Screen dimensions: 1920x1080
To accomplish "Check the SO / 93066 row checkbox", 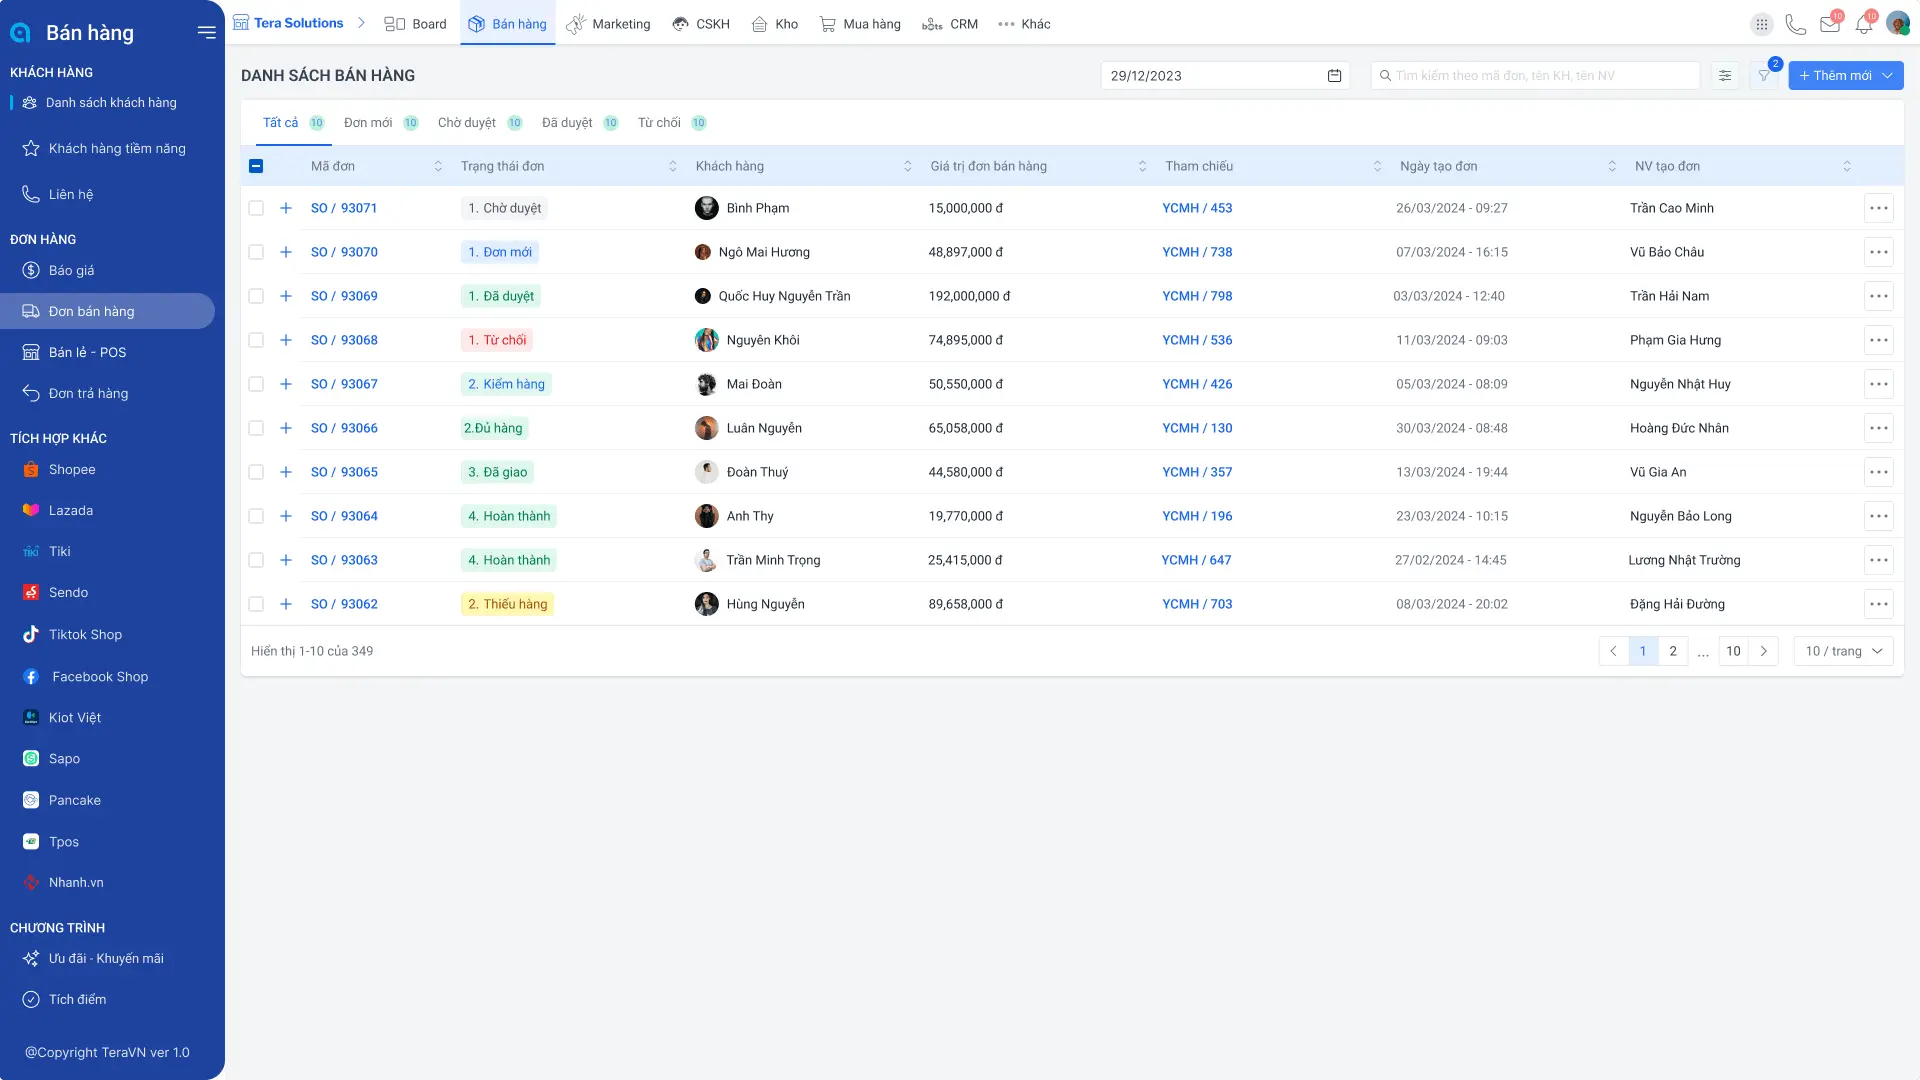I will coord(256,428).
